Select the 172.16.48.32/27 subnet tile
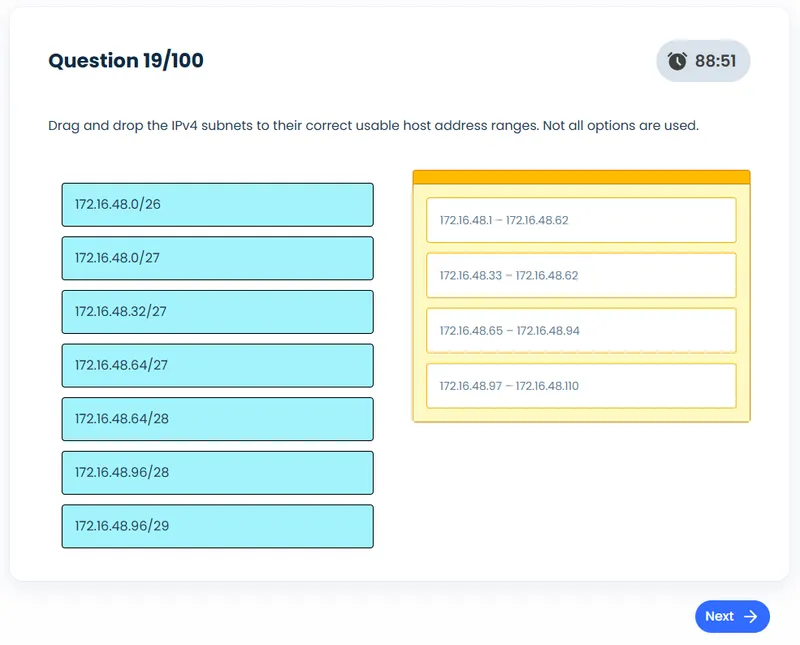The image size is (800, 645). [217, 312]
